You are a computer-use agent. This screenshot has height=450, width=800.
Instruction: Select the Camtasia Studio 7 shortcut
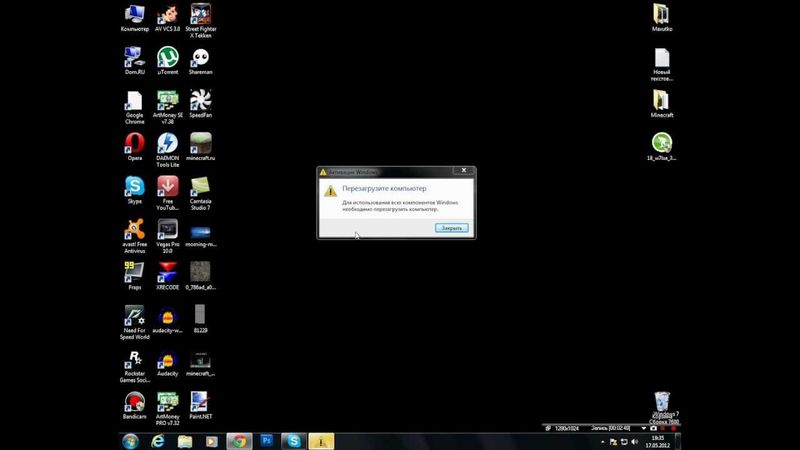pyautogui.click(x=201, y=193)
